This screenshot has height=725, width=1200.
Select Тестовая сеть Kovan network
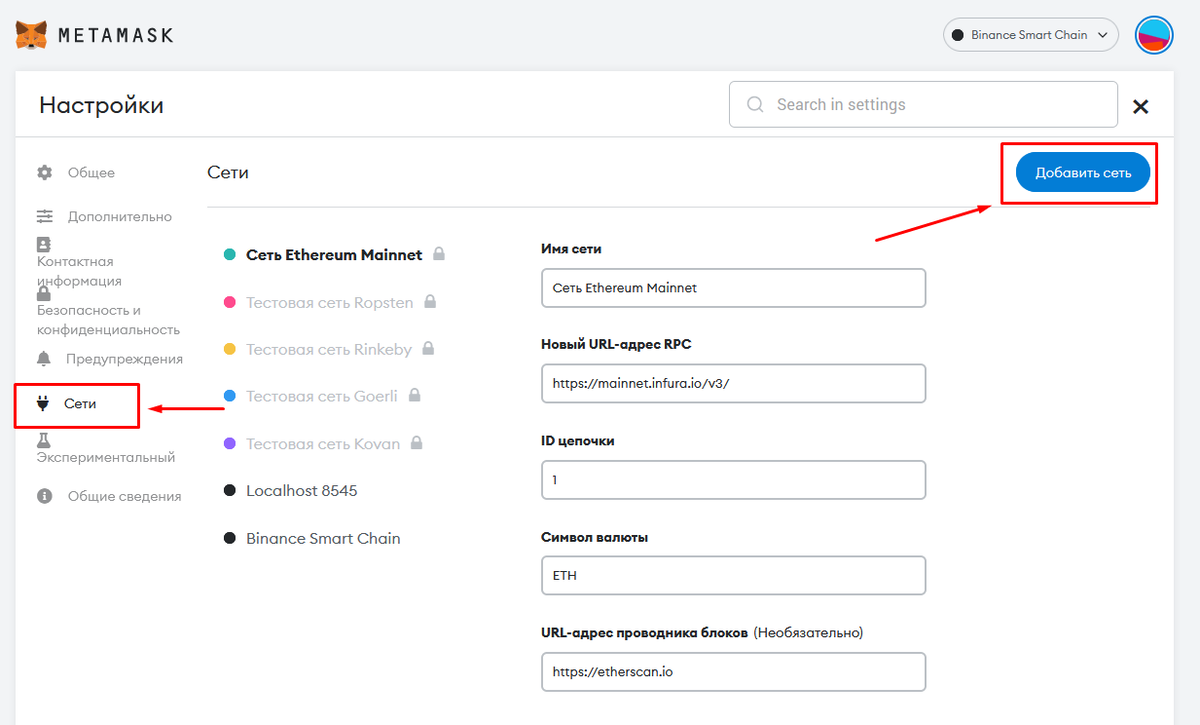point(324,443)
